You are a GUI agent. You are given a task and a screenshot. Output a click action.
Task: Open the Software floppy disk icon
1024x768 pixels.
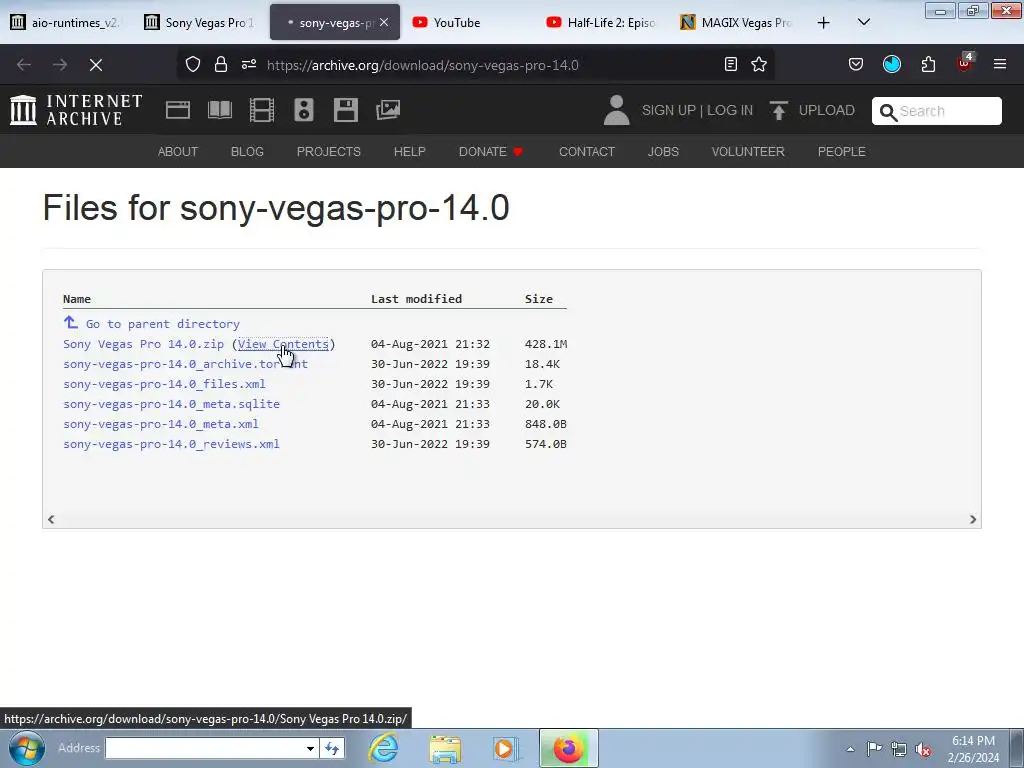click(345, 110)
